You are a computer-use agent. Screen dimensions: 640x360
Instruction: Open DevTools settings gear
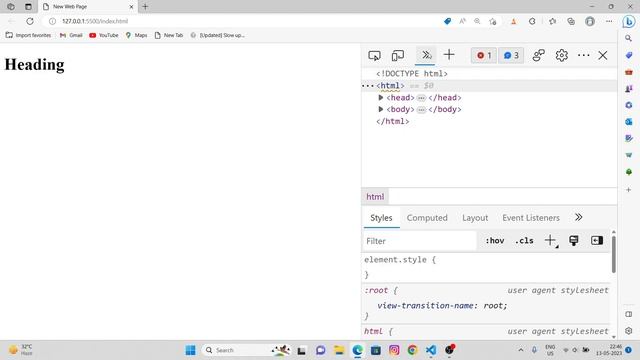coord(562,55)
